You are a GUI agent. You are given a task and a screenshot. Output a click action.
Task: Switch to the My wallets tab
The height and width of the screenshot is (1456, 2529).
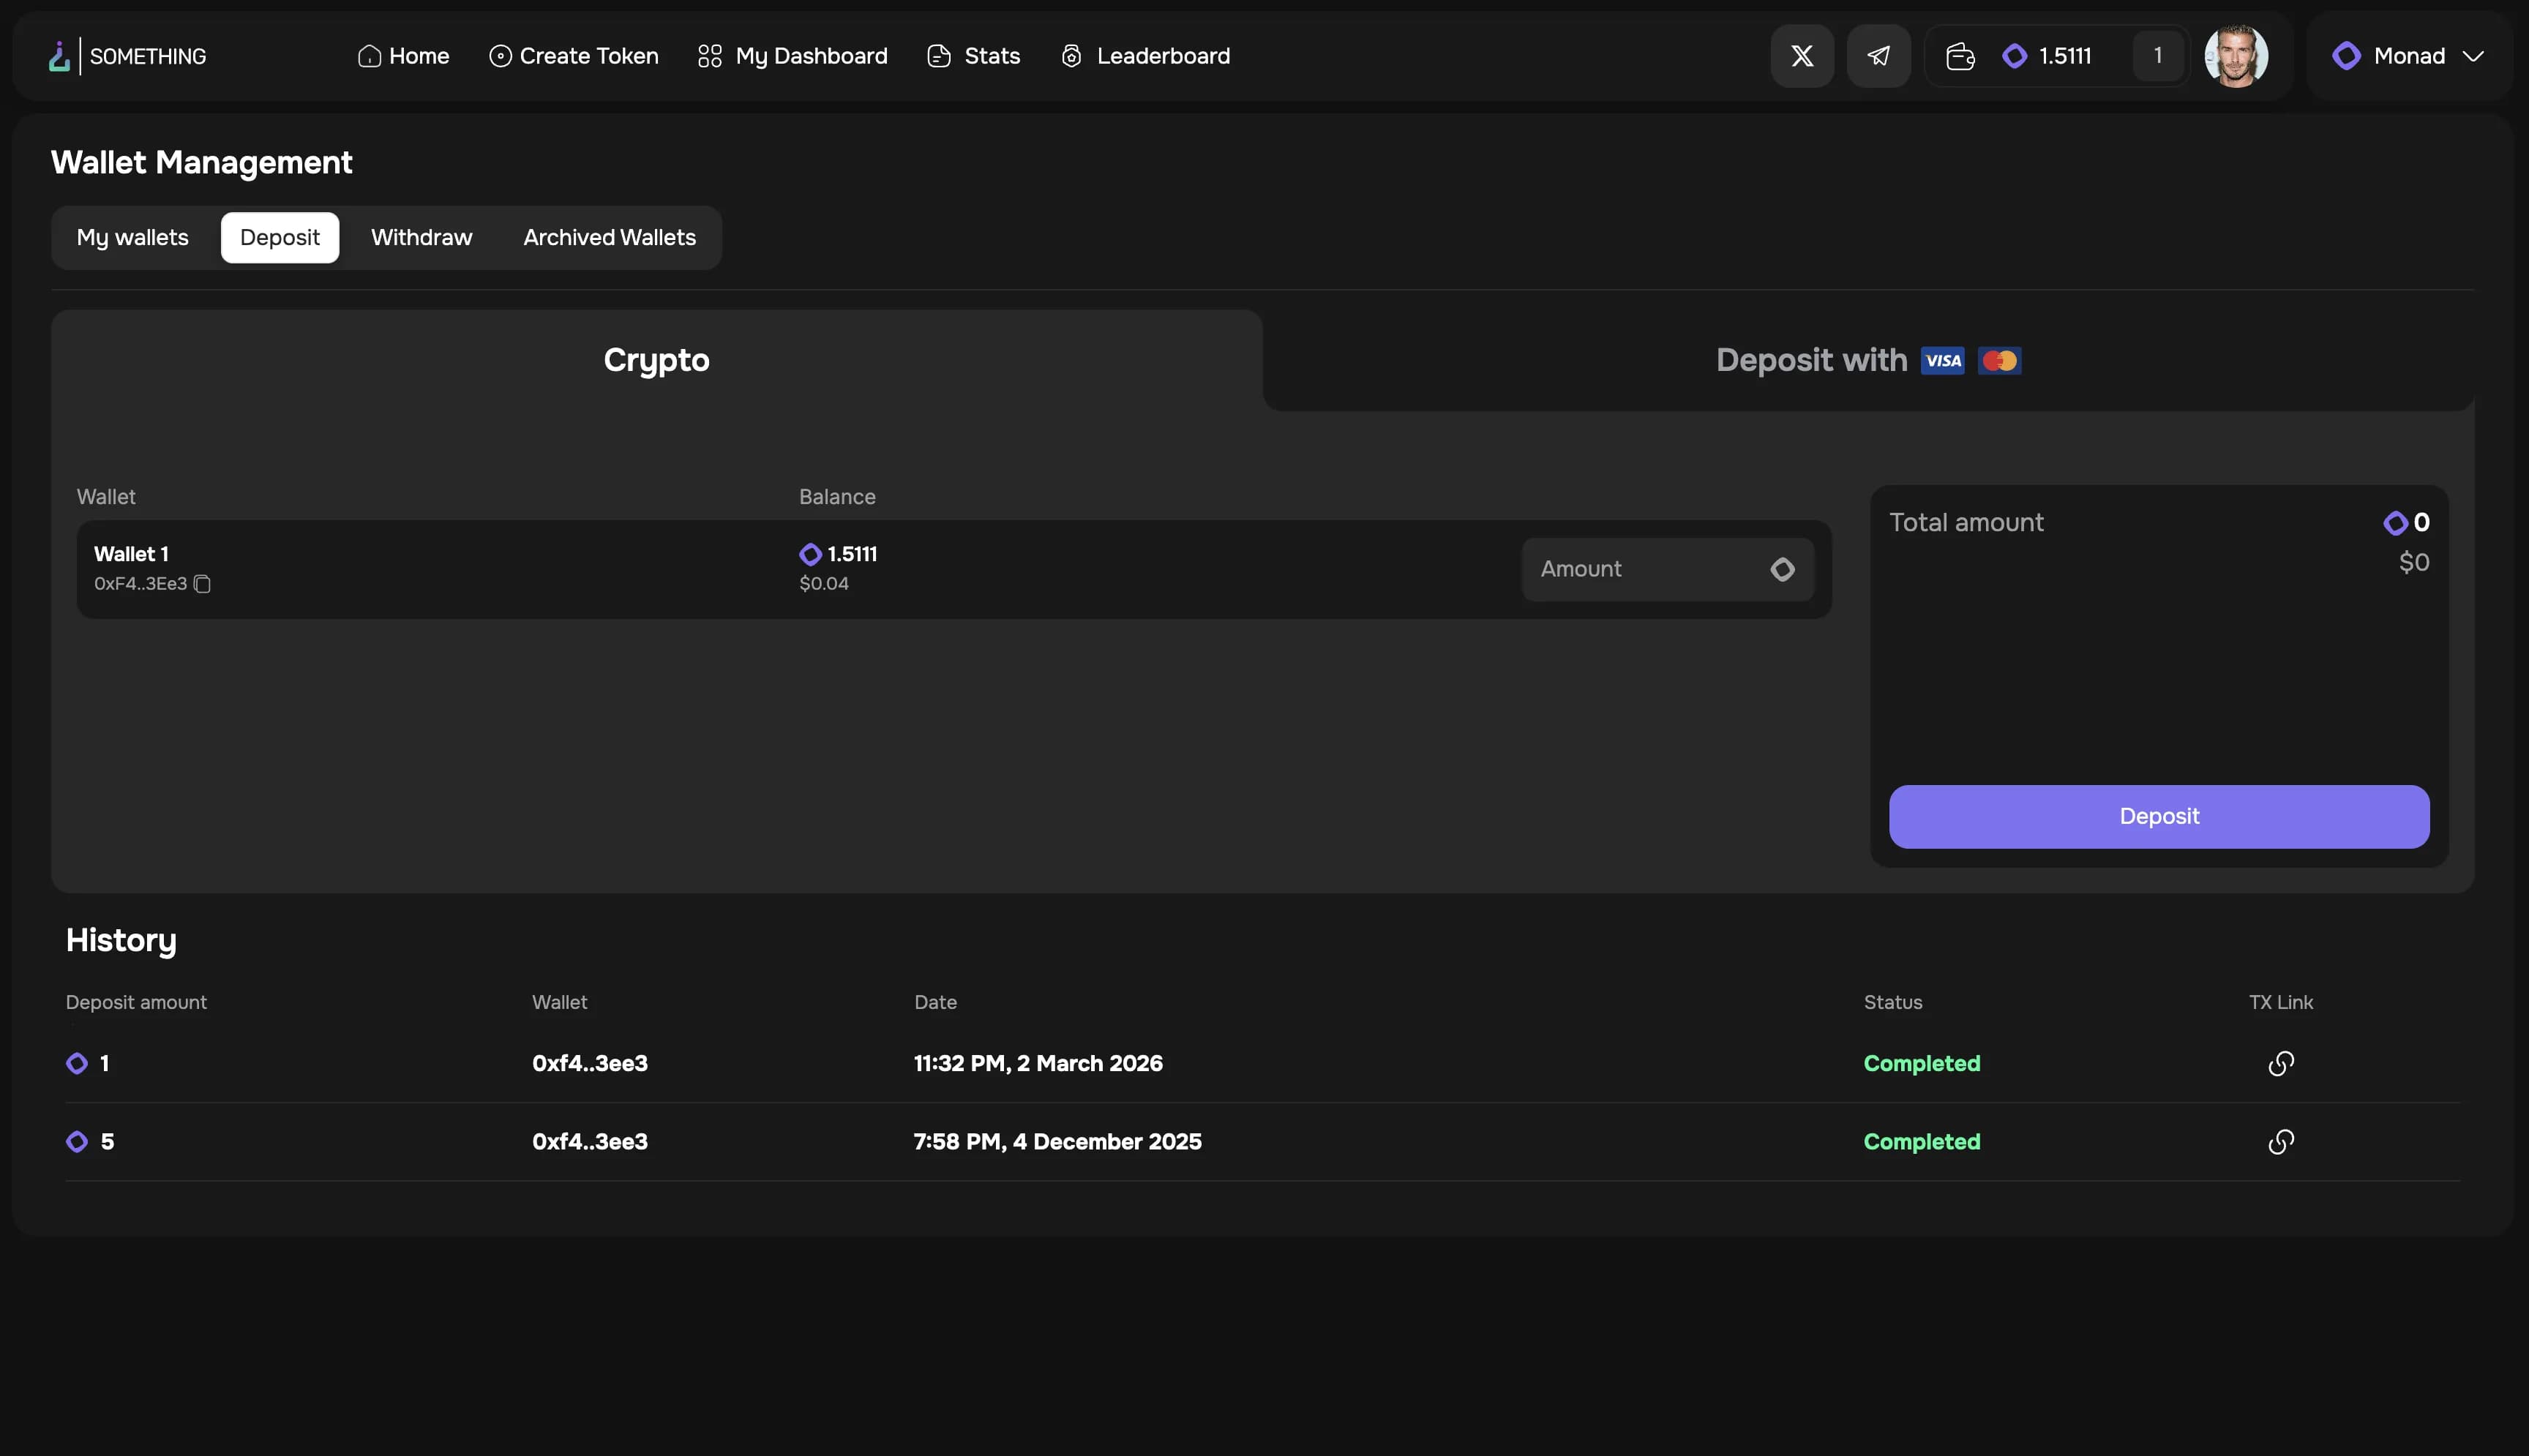tap(132, 237)
